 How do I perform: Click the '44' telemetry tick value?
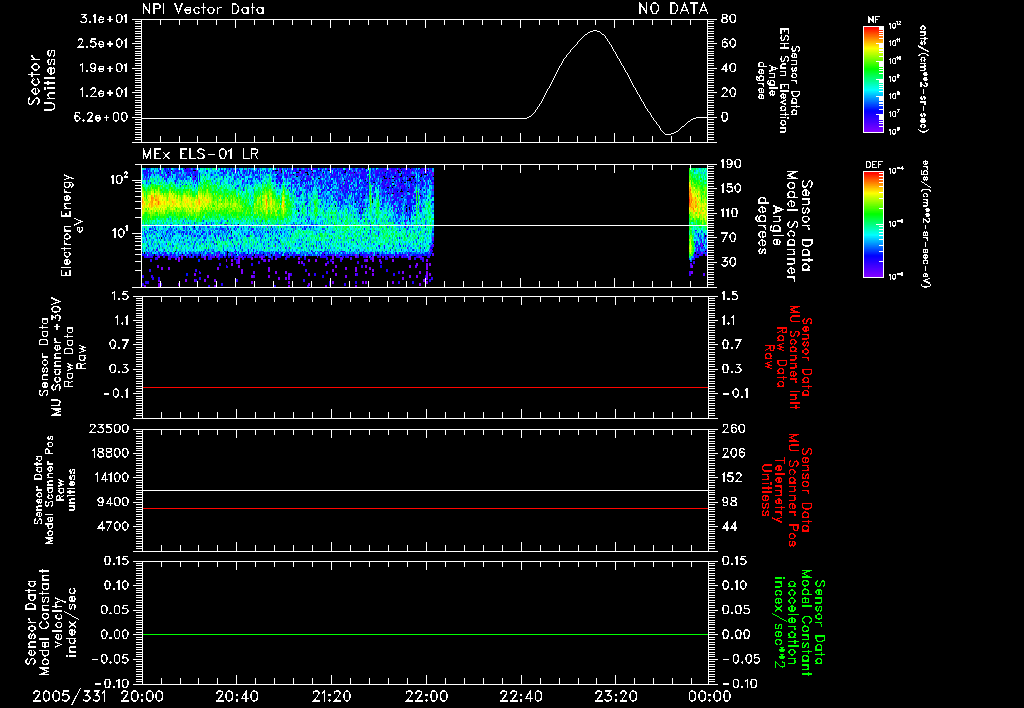pos(729,526)
